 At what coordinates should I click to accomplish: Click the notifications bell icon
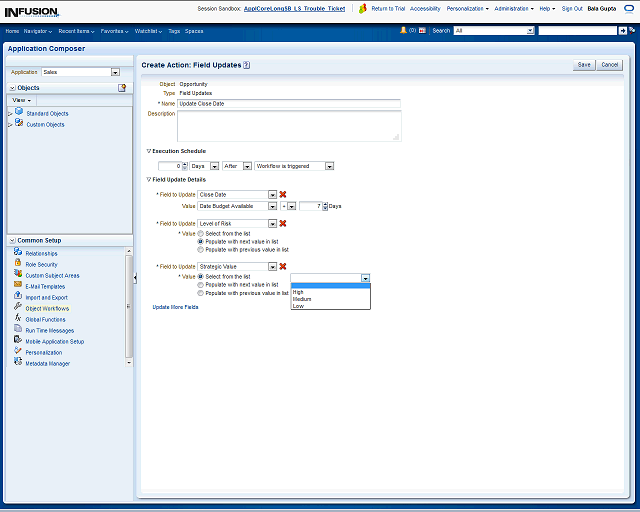404,31
